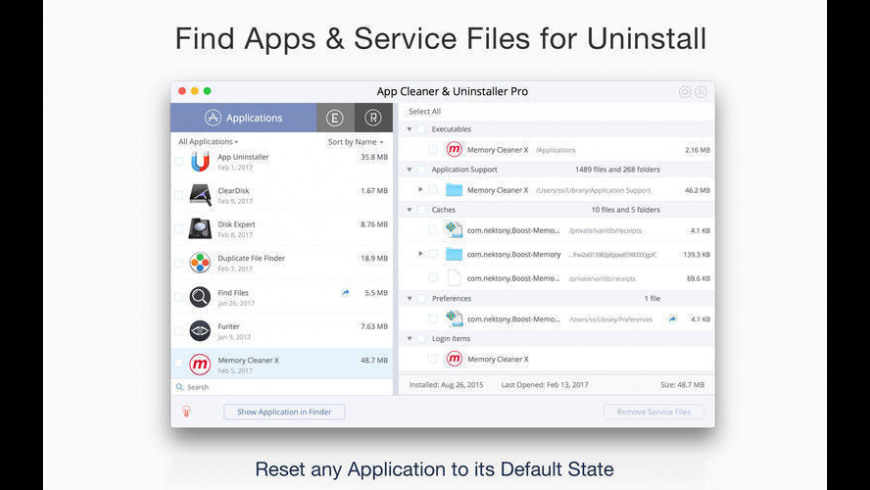Click the '10 files and 5 folders' text
The height and width of the screenshot is (490, 870).
625,210
